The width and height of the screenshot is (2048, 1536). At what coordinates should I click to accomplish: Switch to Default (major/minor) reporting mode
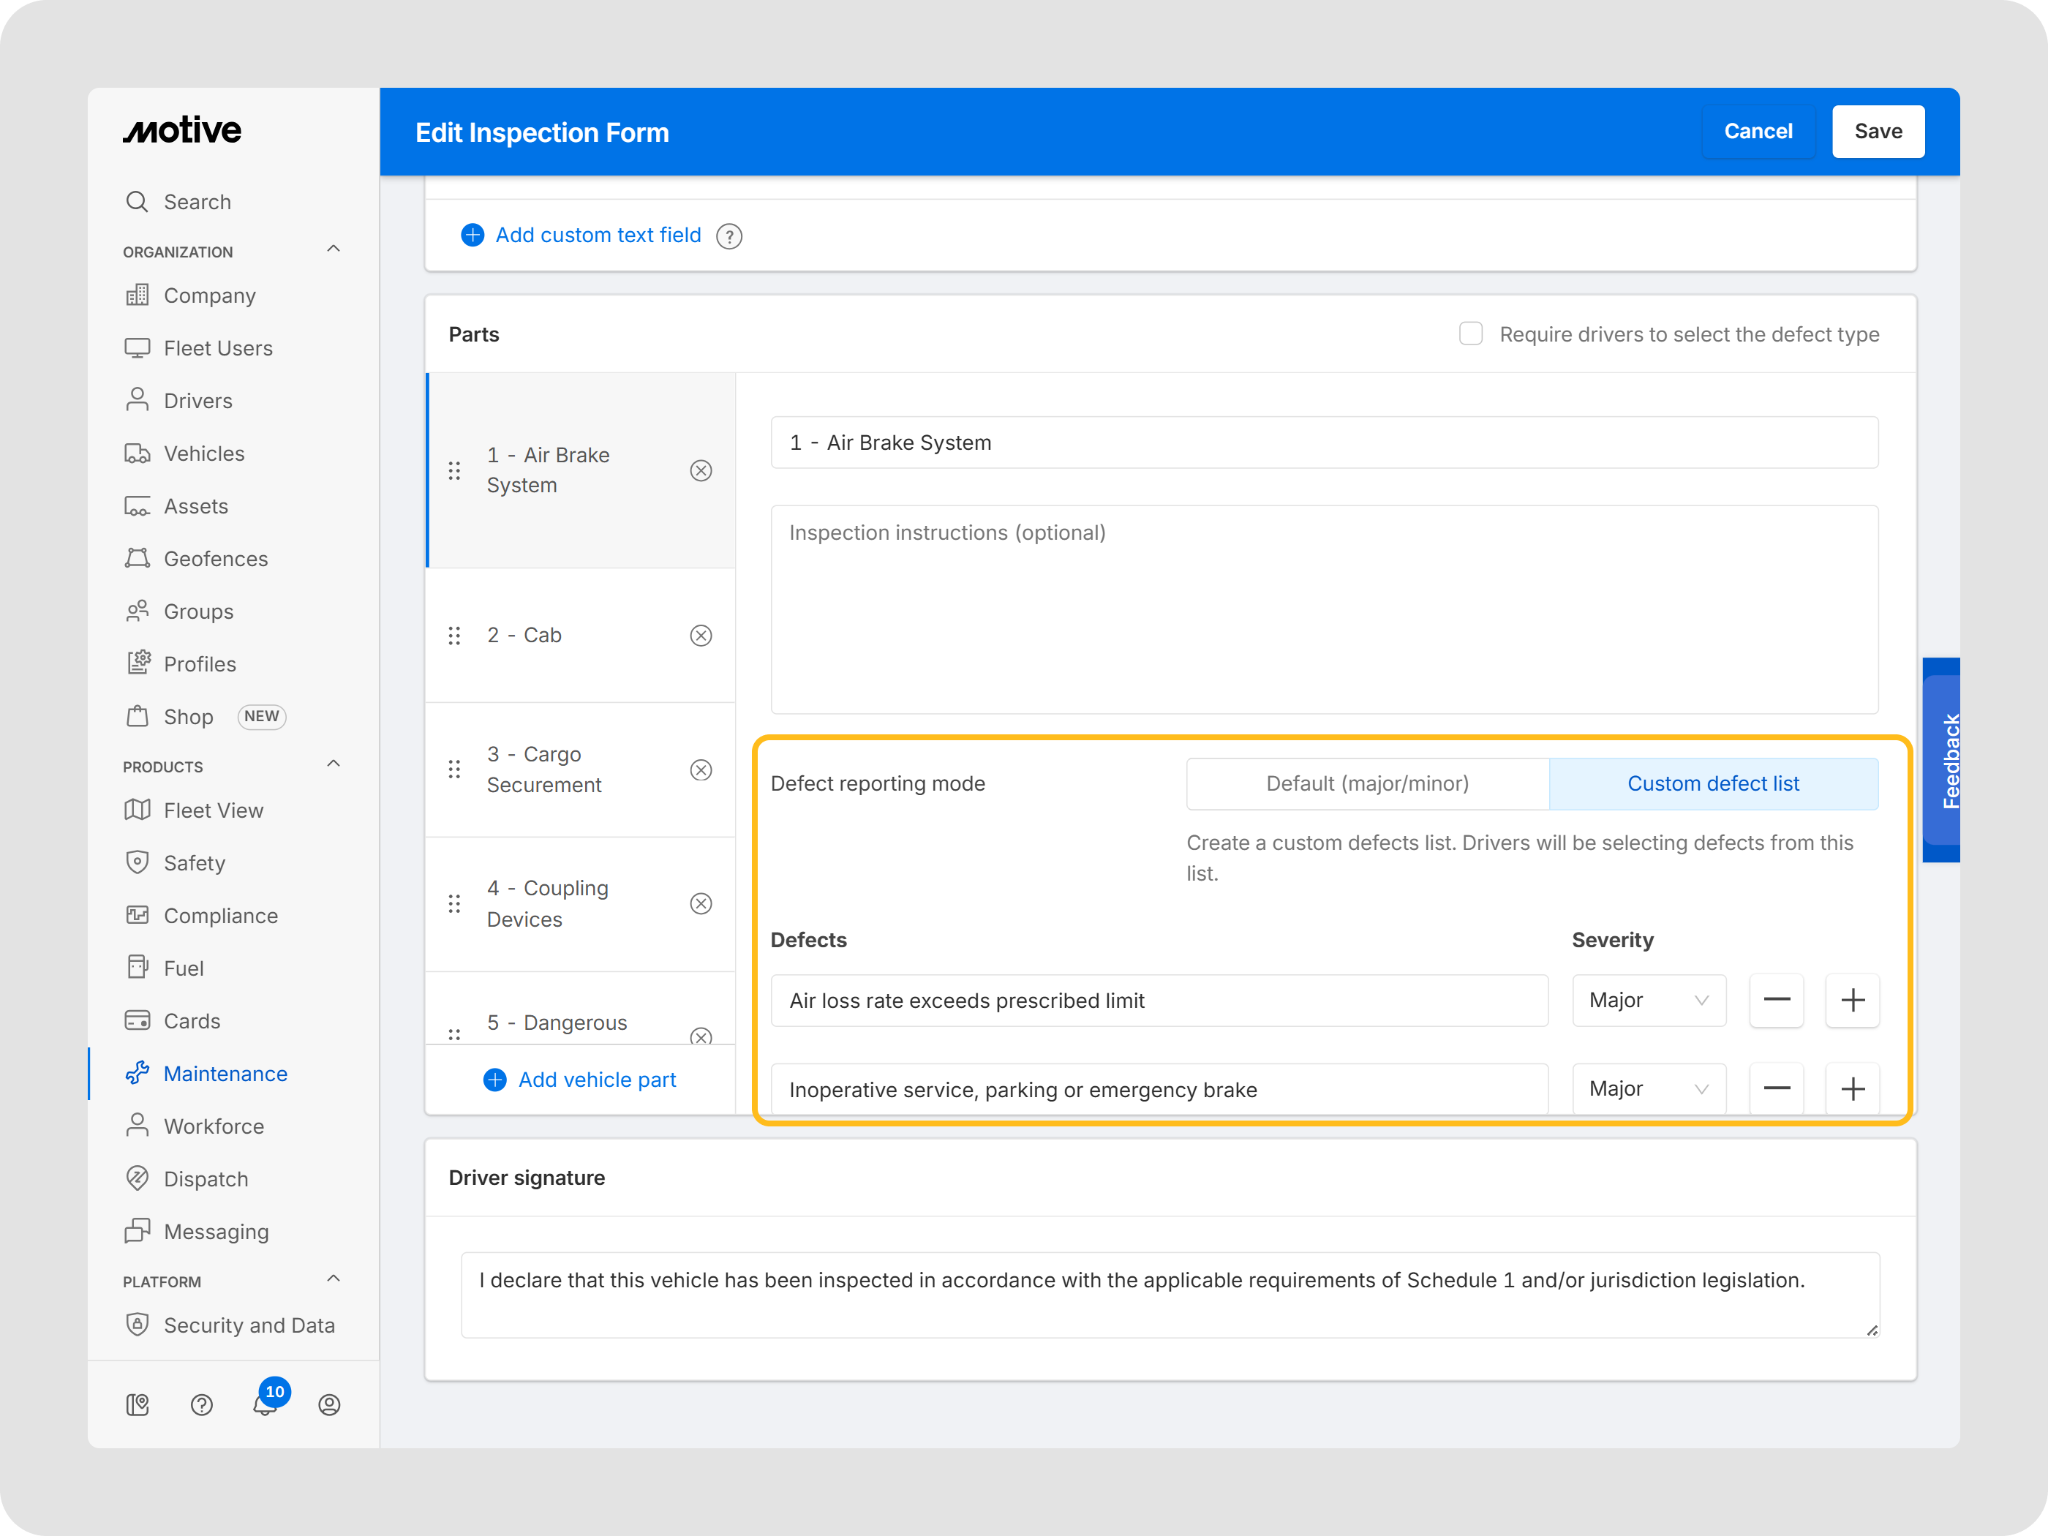[x=1367, y=783]
